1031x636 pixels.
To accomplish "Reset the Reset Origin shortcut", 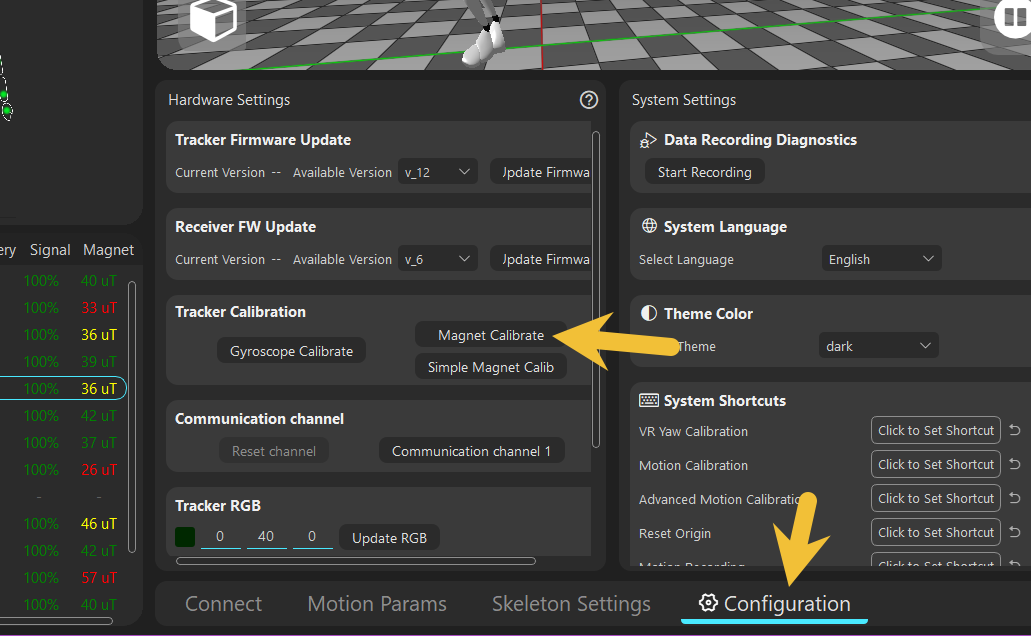I will point(1014,533).
